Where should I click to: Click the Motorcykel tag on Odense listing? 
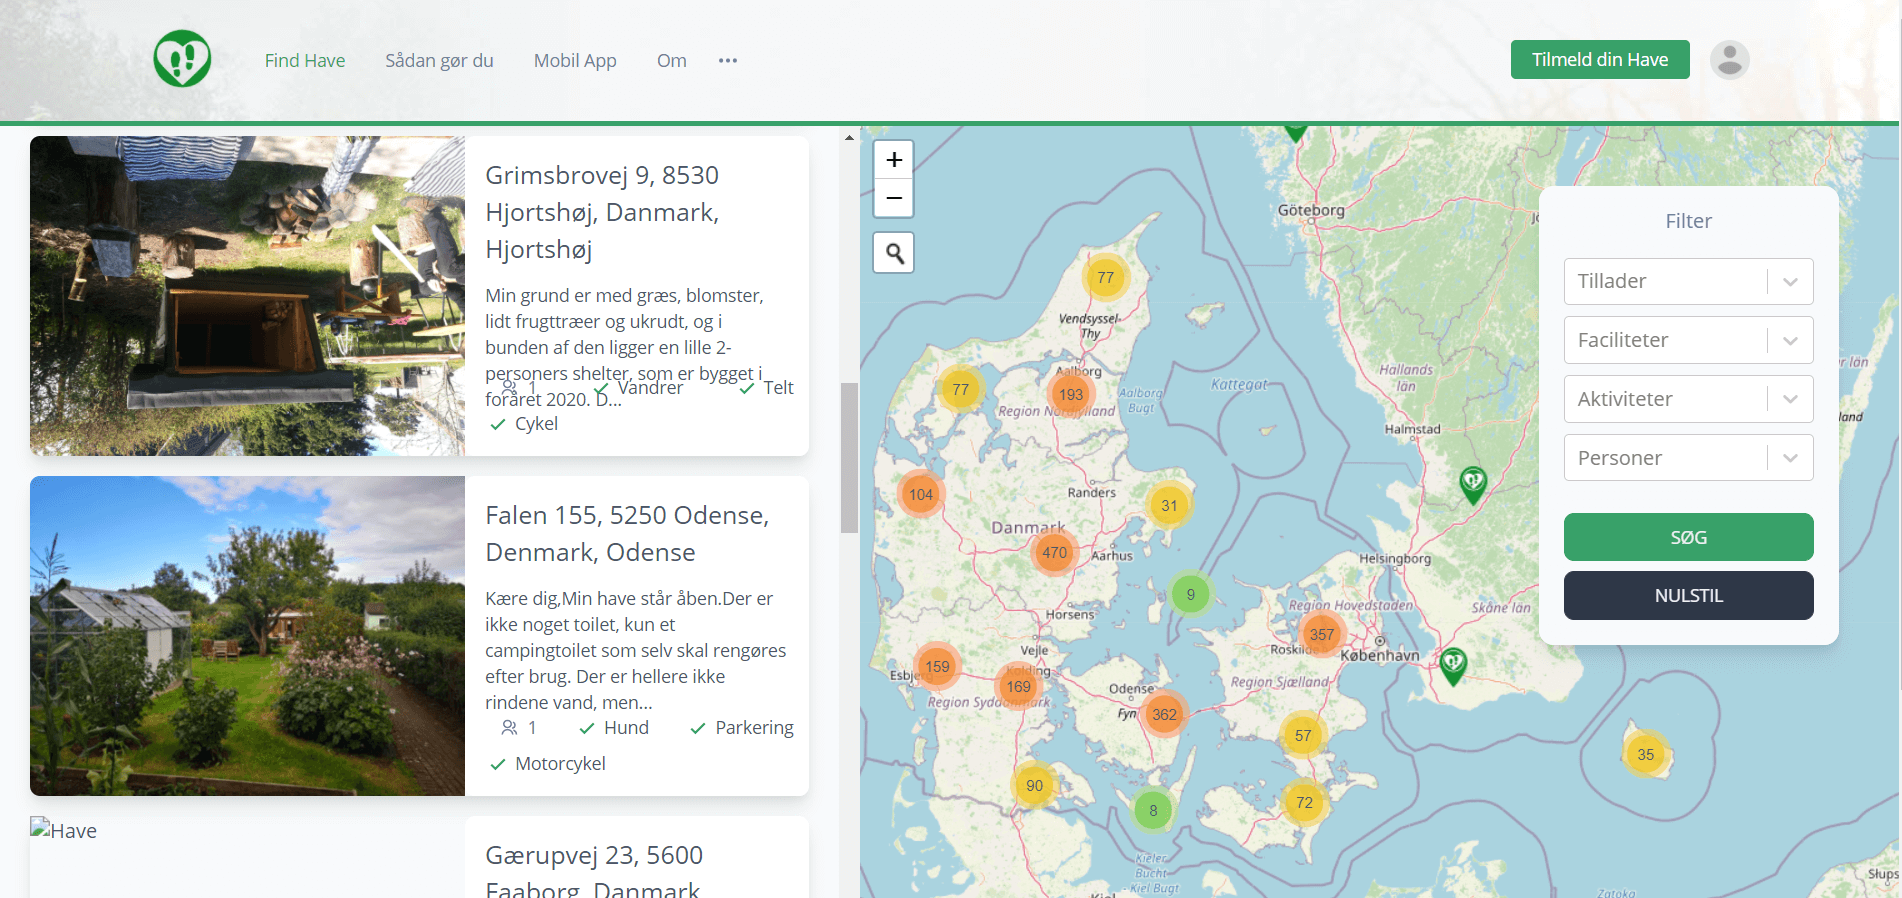(548, 764)
